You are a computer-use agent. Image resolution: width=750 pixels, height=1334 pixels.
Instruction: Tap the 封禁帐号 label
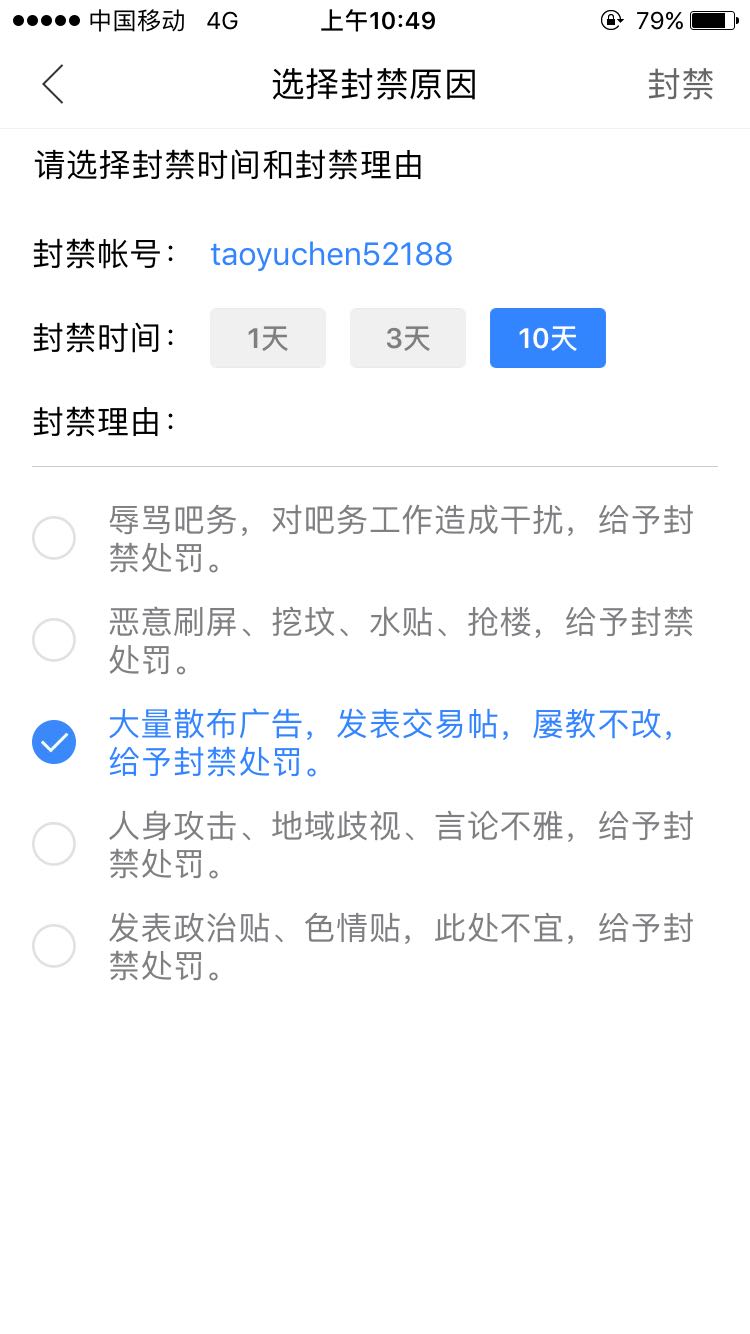(x=104, y=254)
